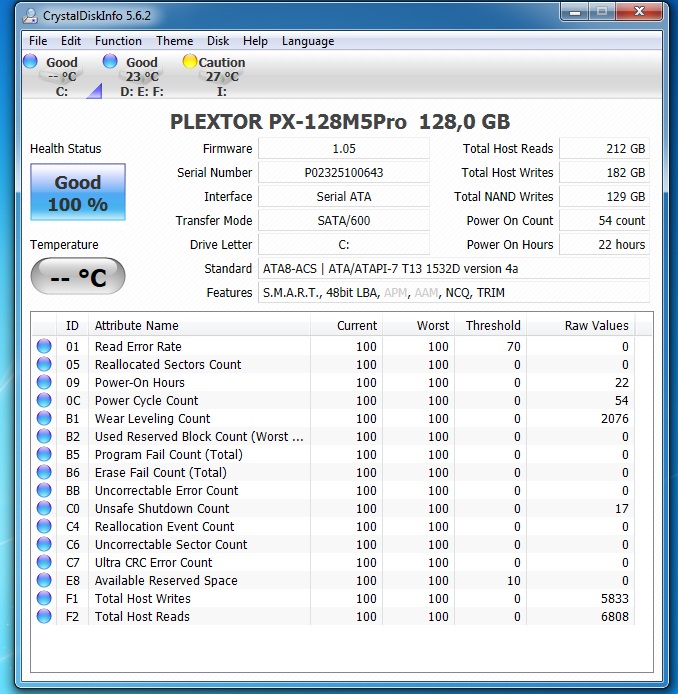
Task: Click the temperature display button
Action: 78,277
